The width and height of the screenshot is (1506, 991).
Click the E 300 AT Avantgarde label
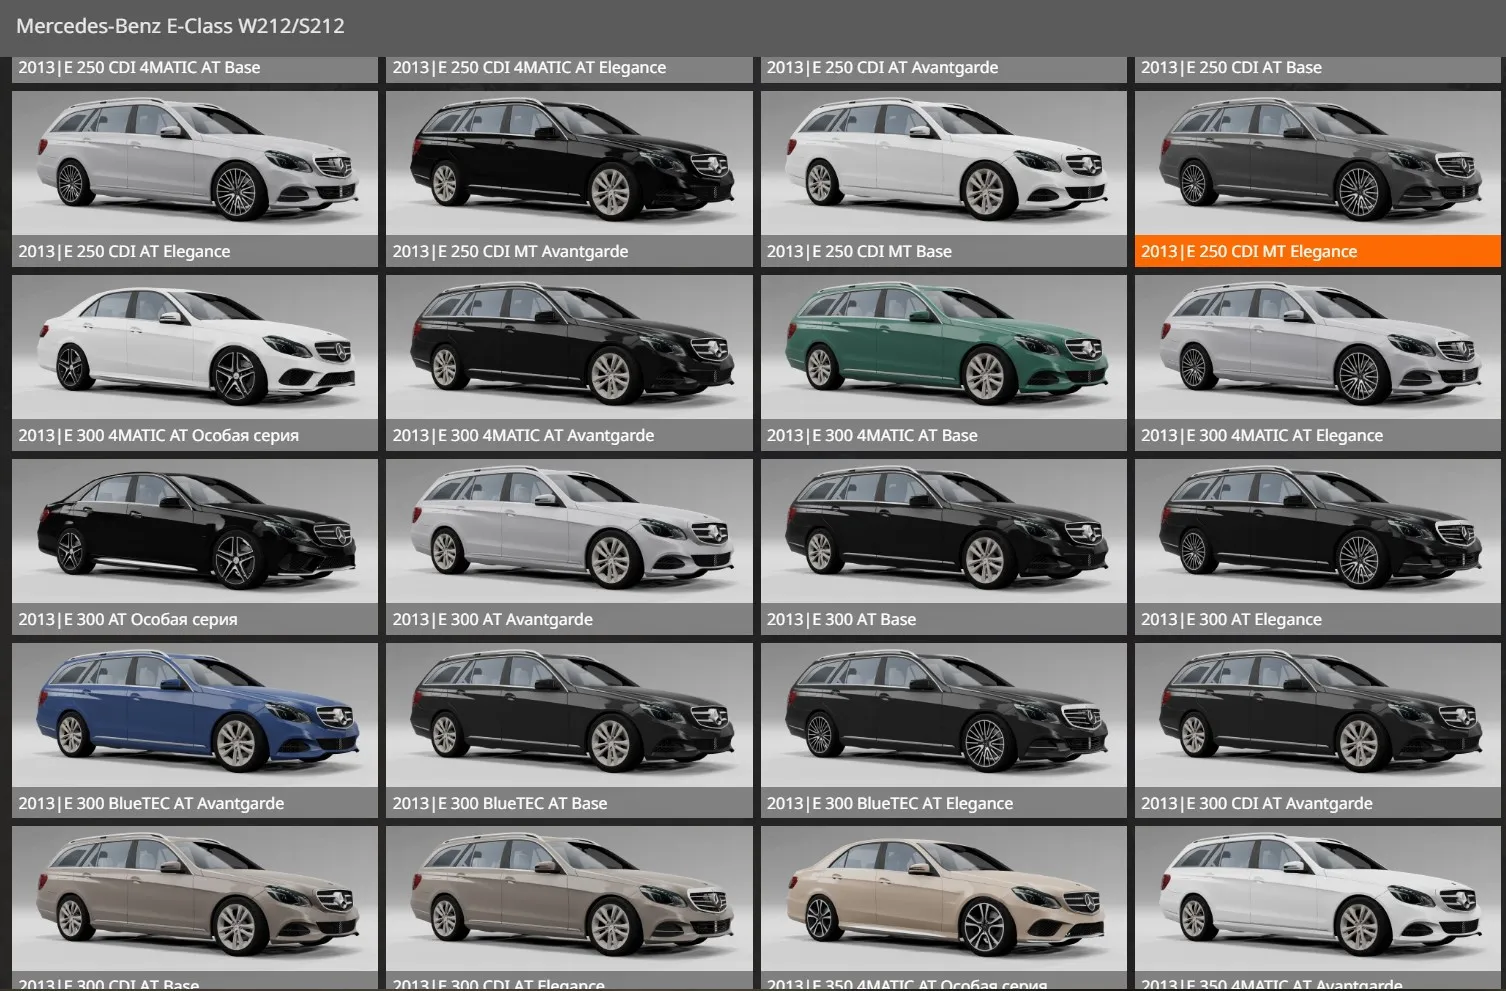click(x=492, y=620)
